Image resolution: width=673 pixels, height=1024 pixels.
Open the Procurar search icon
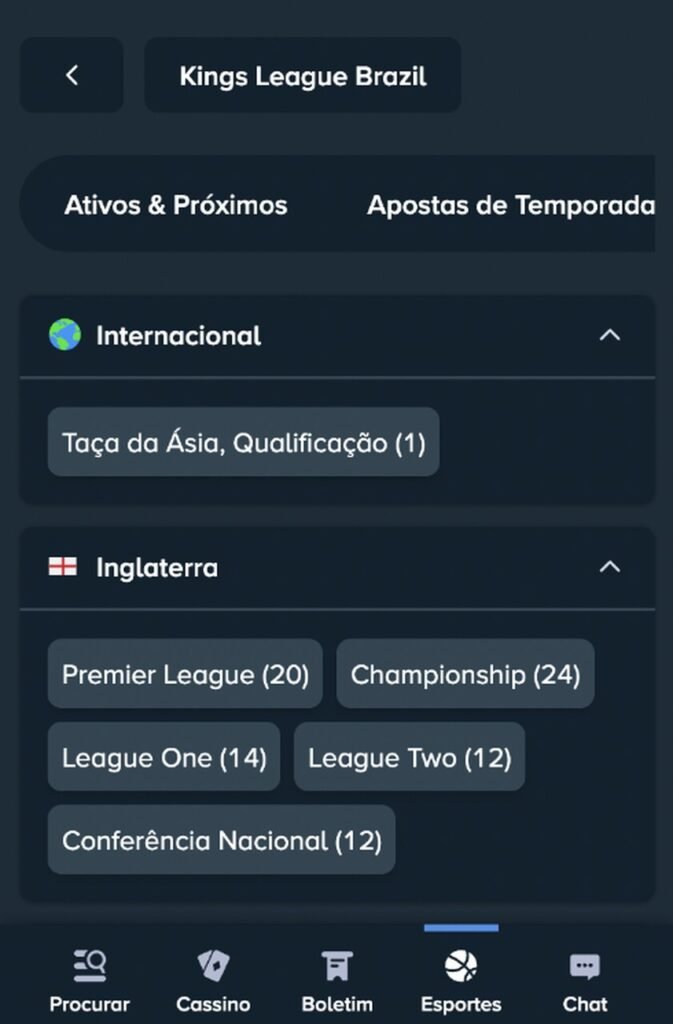89,965
